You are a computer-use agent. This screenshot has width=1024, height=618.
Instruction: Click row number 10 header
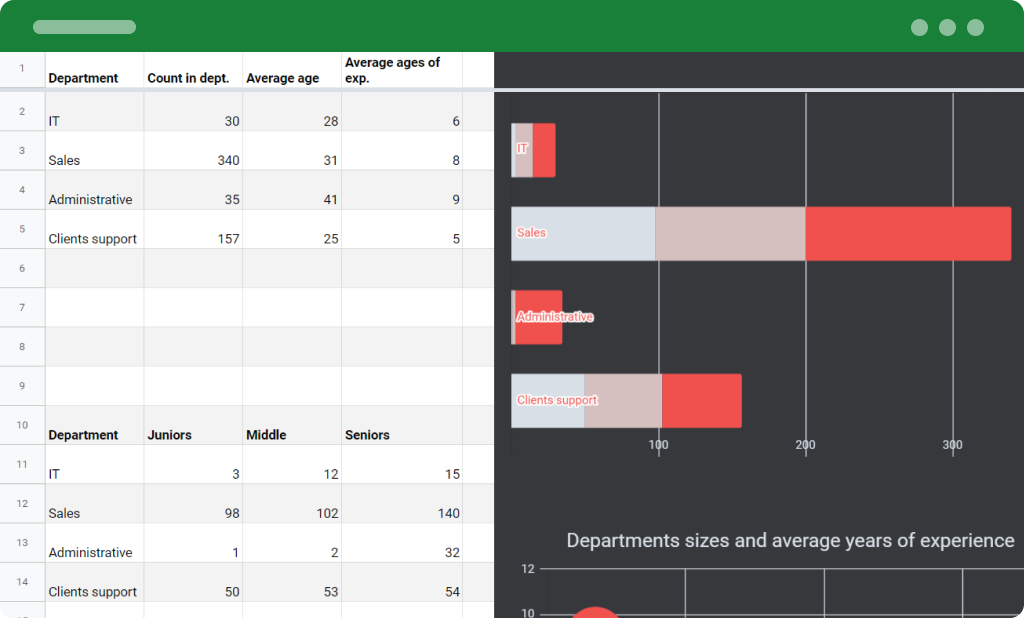coord(22,425)
